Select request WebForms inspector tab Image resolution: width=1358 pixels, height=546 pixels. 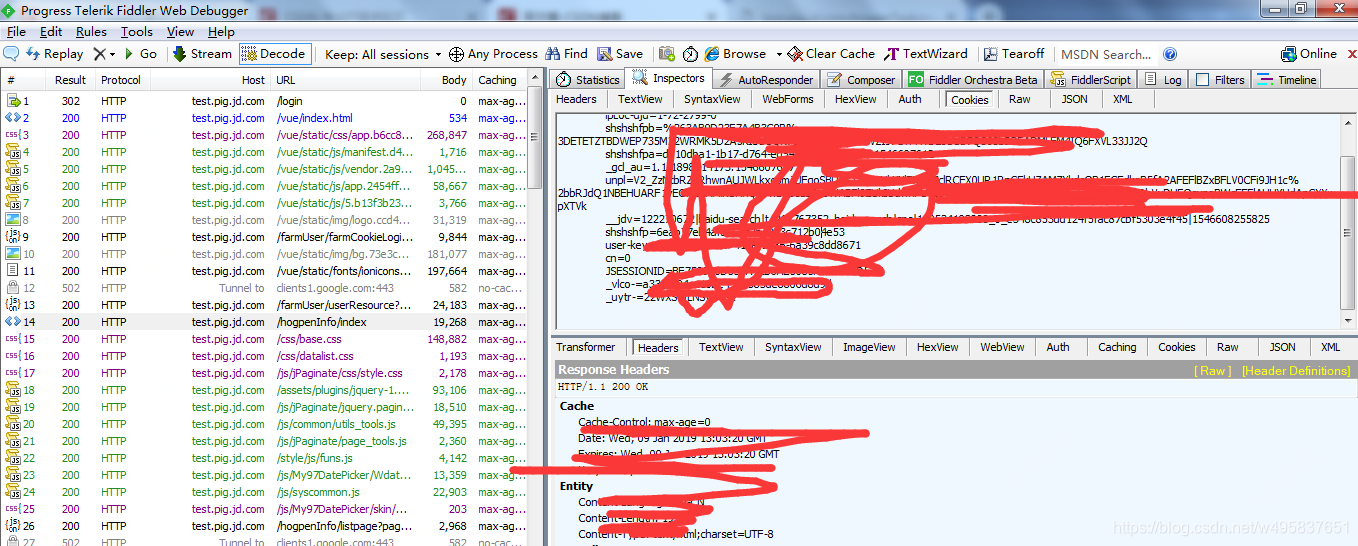coord(788,99)
